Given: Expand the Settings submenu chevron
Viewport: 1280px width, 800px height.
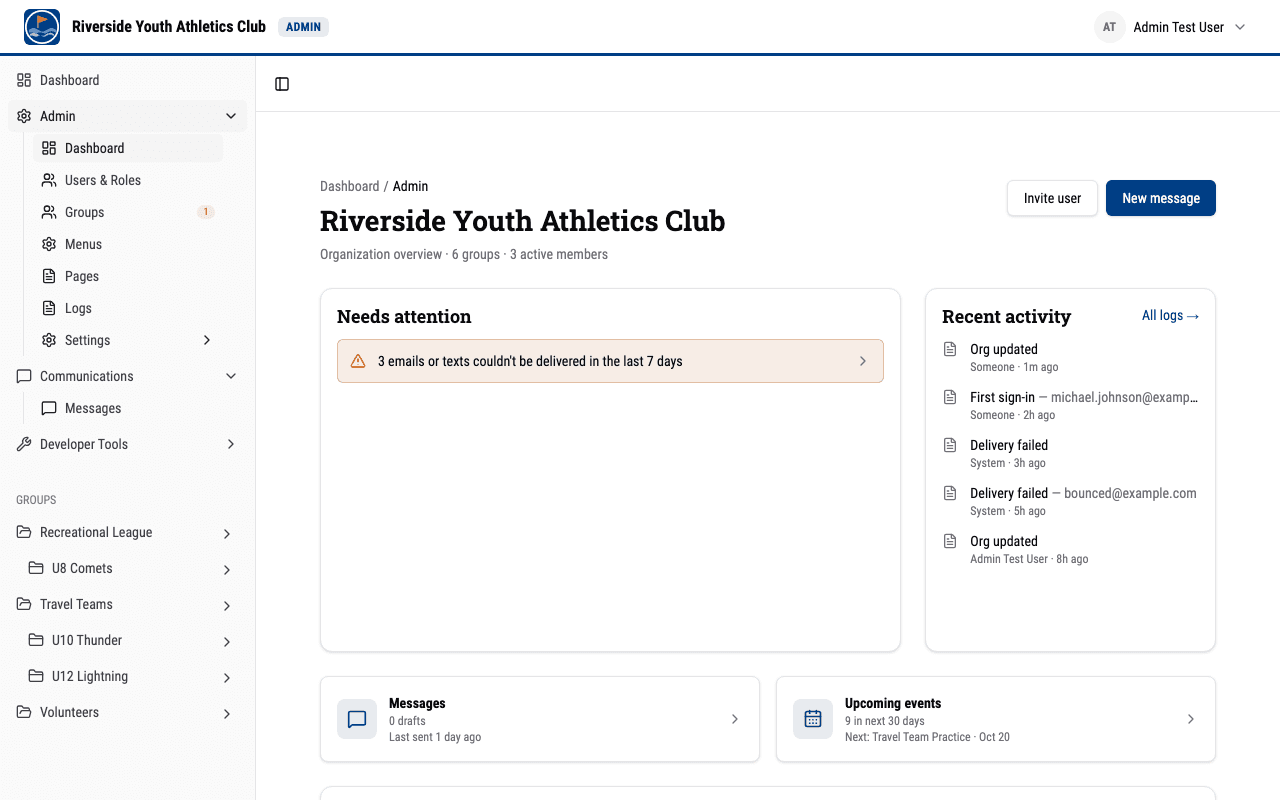Looking at the screenshot, I should point(207,340).
